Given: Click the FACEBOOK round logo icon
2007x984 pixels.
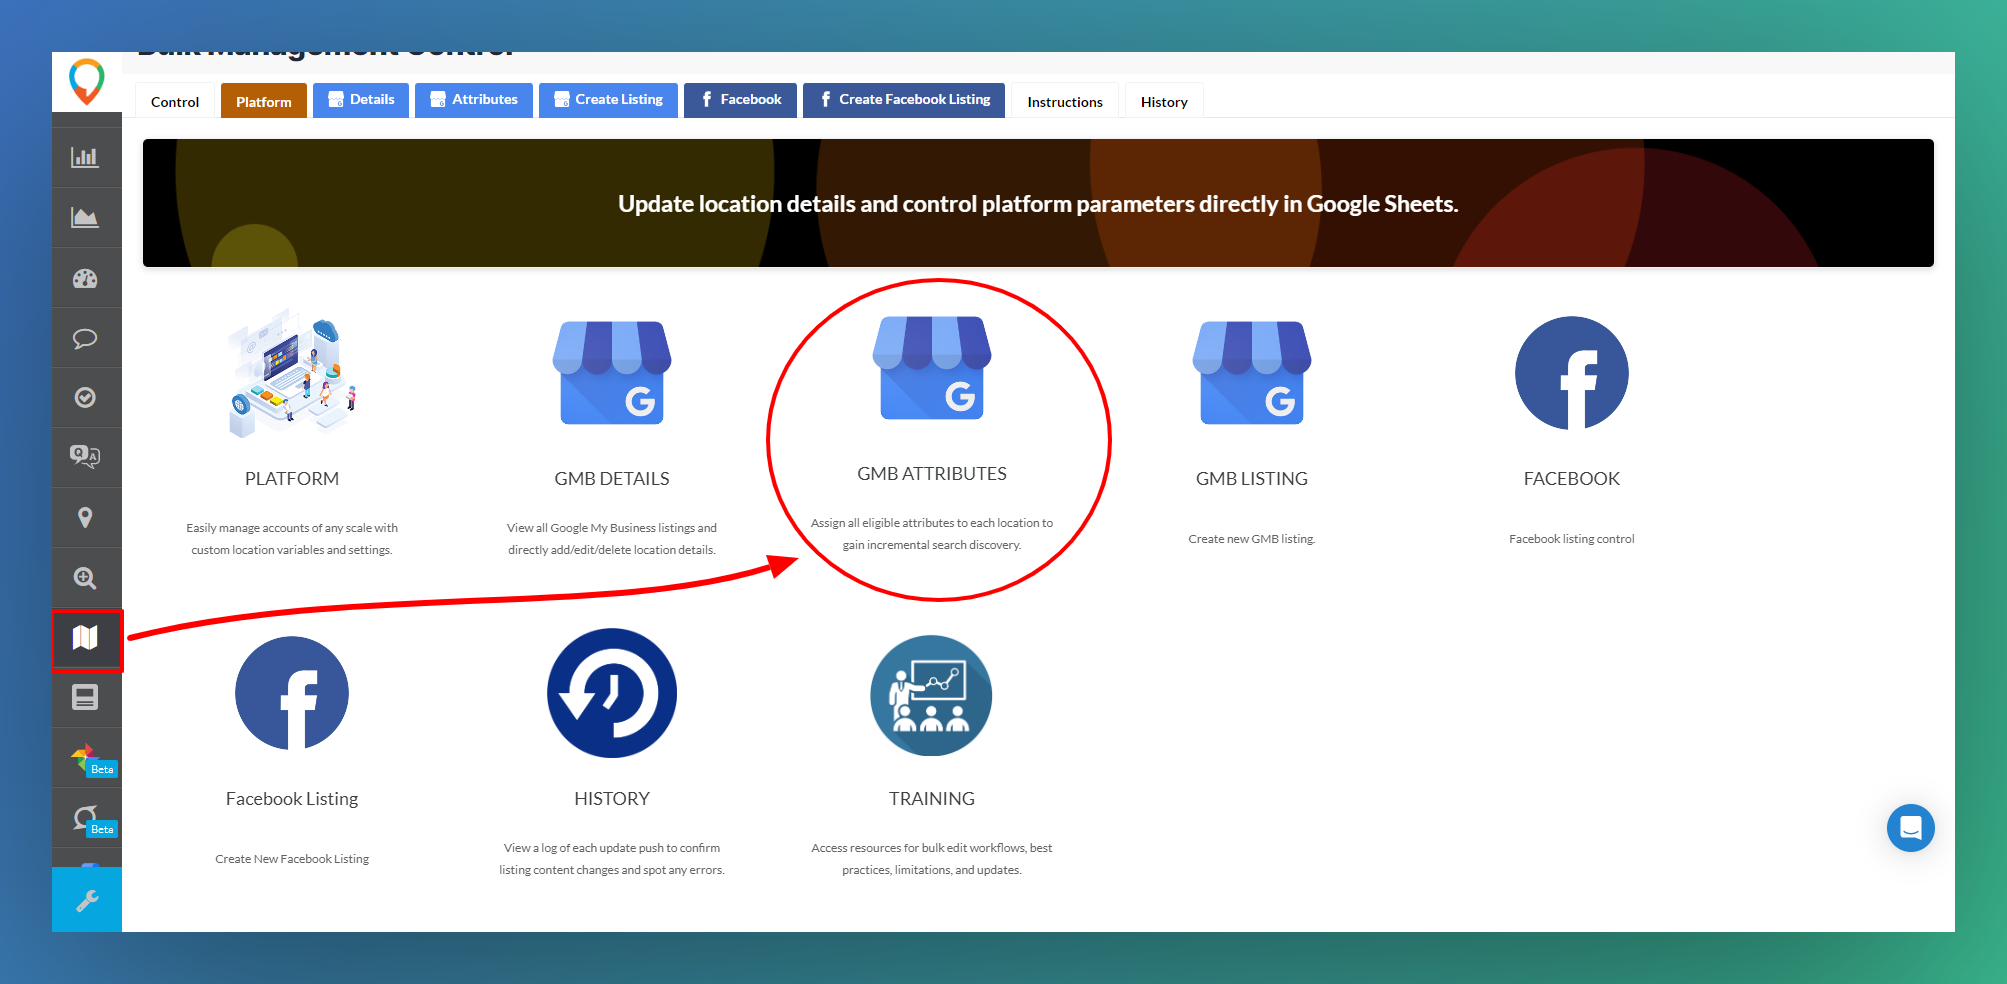Looking at the screenshot, I should [x=1572, y=373].
